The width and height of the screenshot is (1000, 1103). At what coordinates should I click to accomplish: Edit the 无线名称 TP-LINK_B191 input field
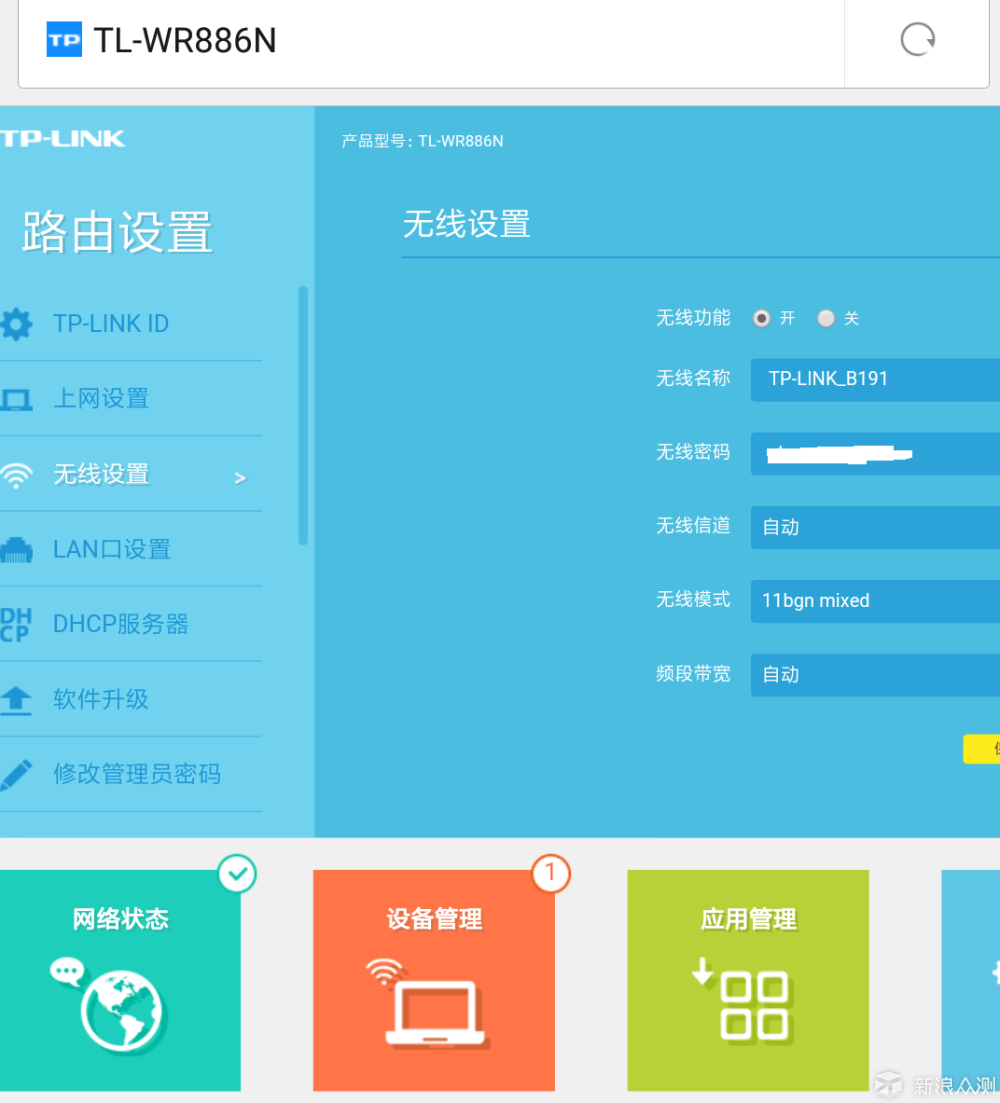(x=875, y=379)
